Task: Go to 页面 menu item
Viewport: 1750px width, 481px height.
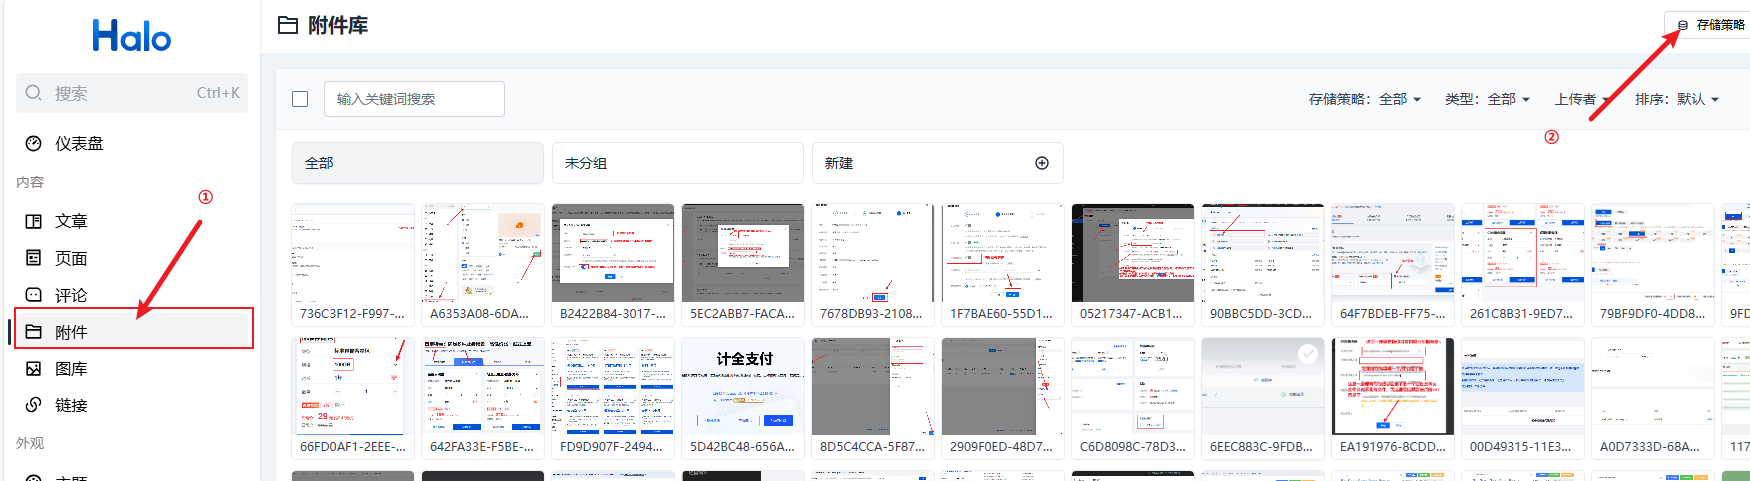Action: (x=132, y=258)
